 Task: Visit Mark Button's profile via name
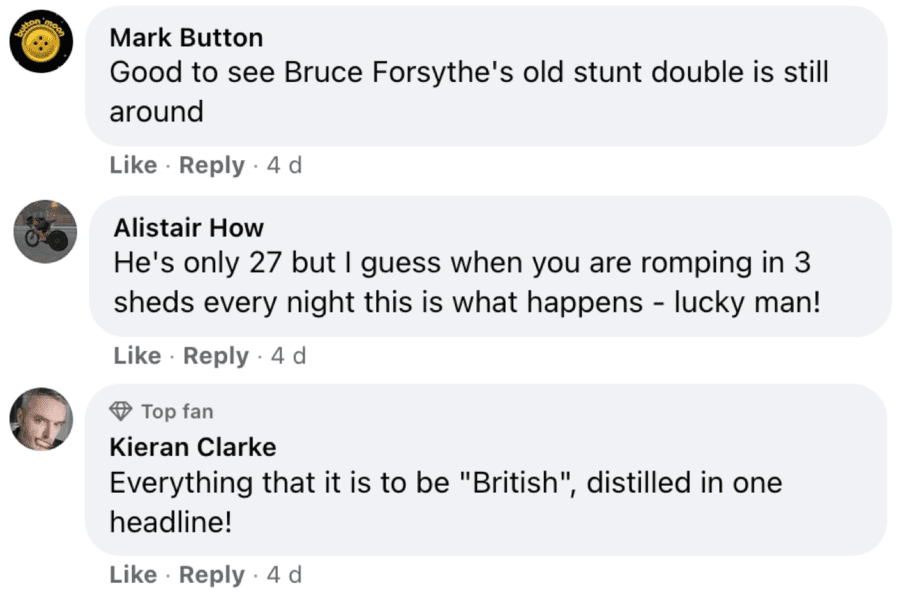point(186,38)
